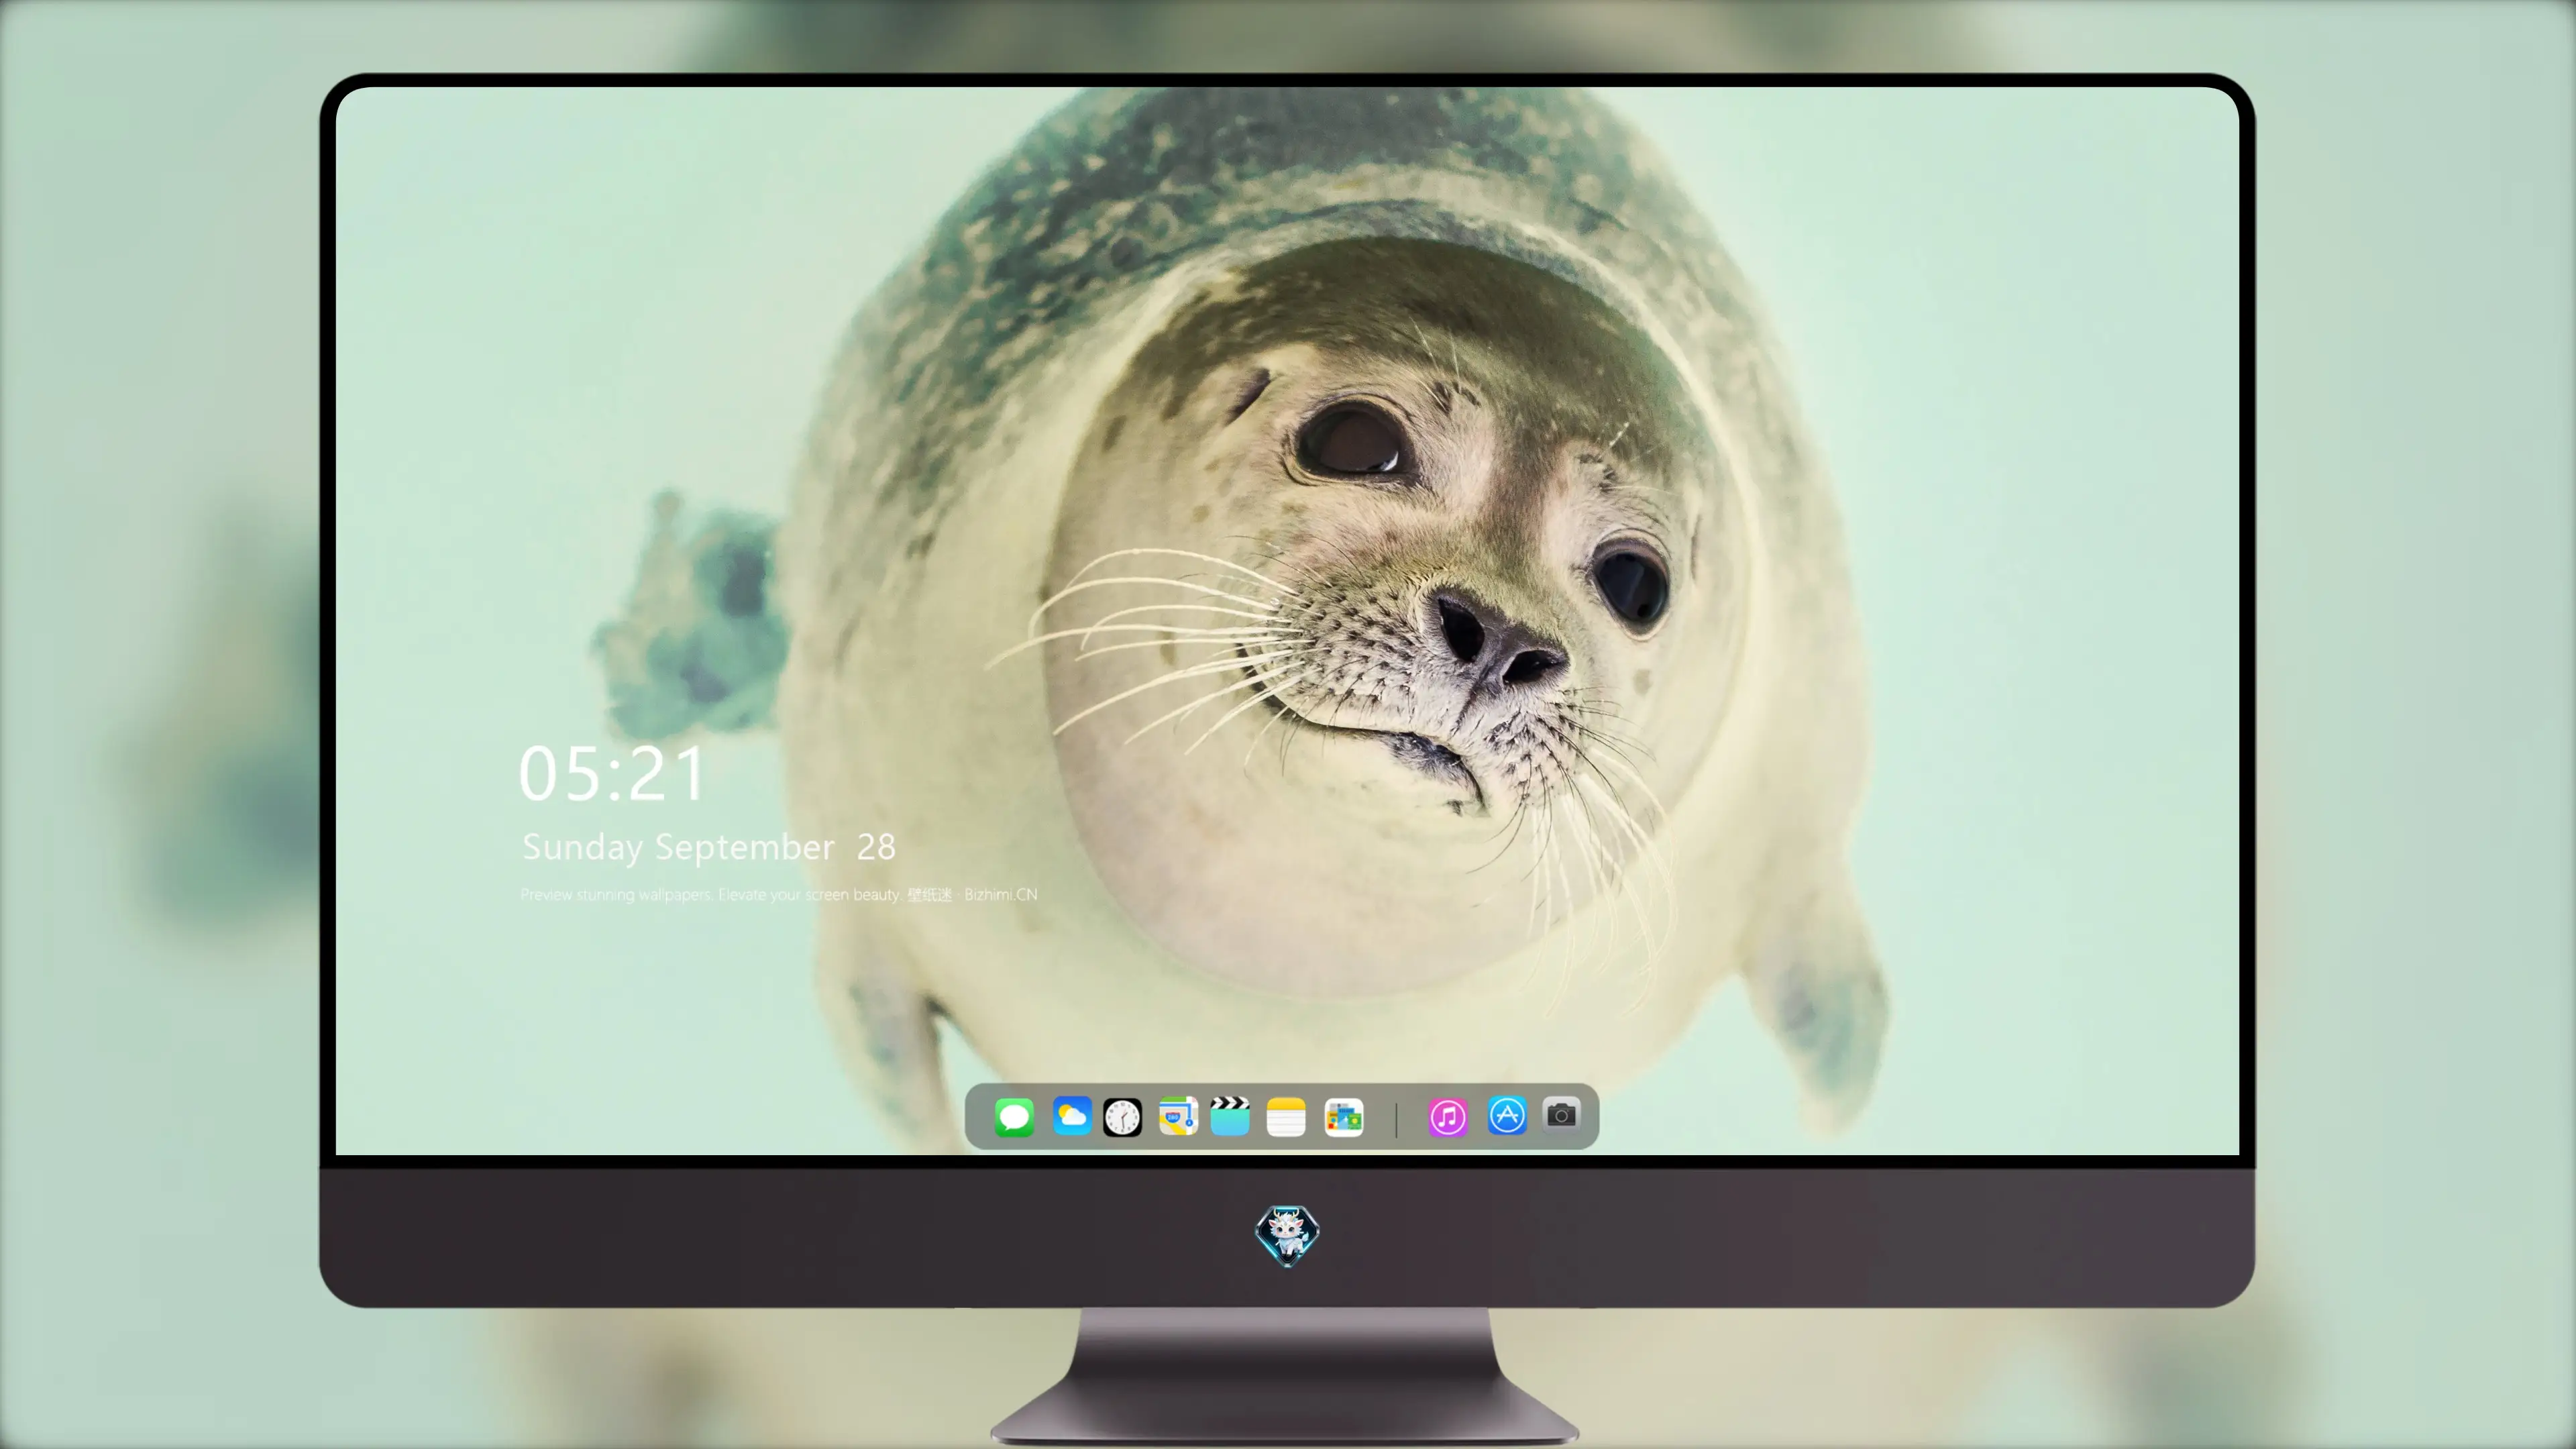Launch the Camera app from dock
2576x1449 pixels.
coord(1561,1114)
